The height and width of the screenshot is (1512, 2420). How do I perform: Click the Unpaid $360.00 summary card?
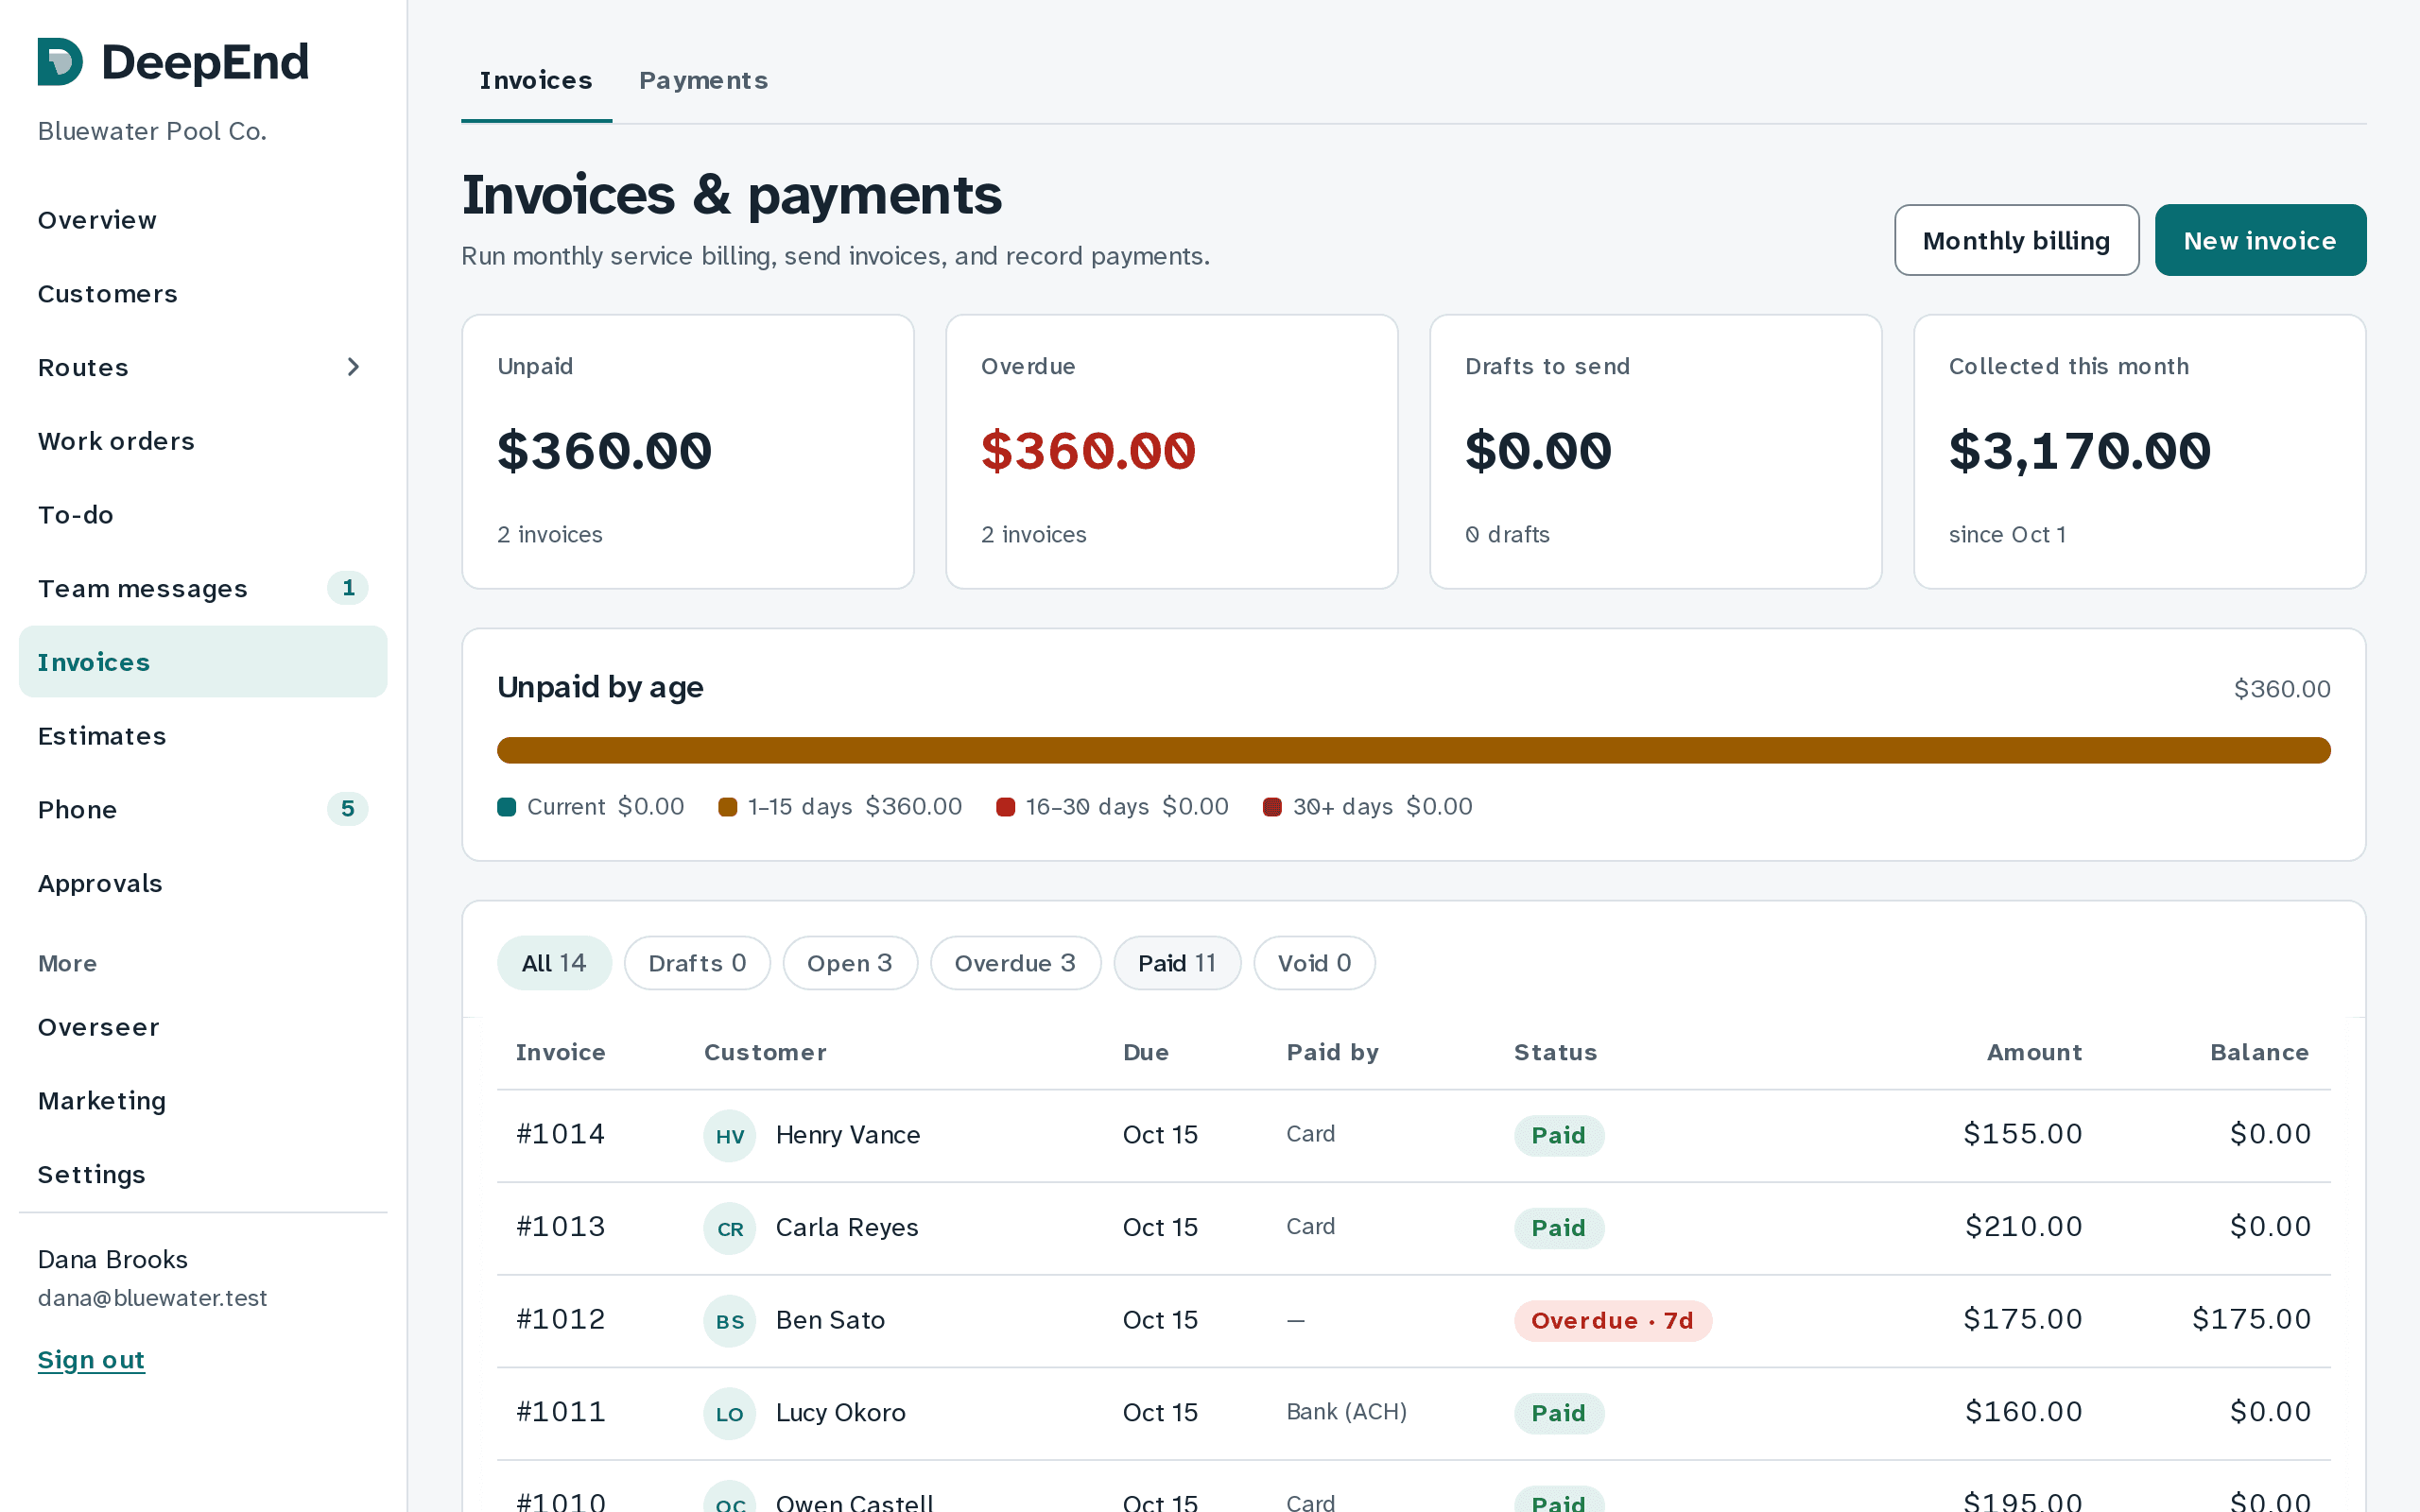688,452
